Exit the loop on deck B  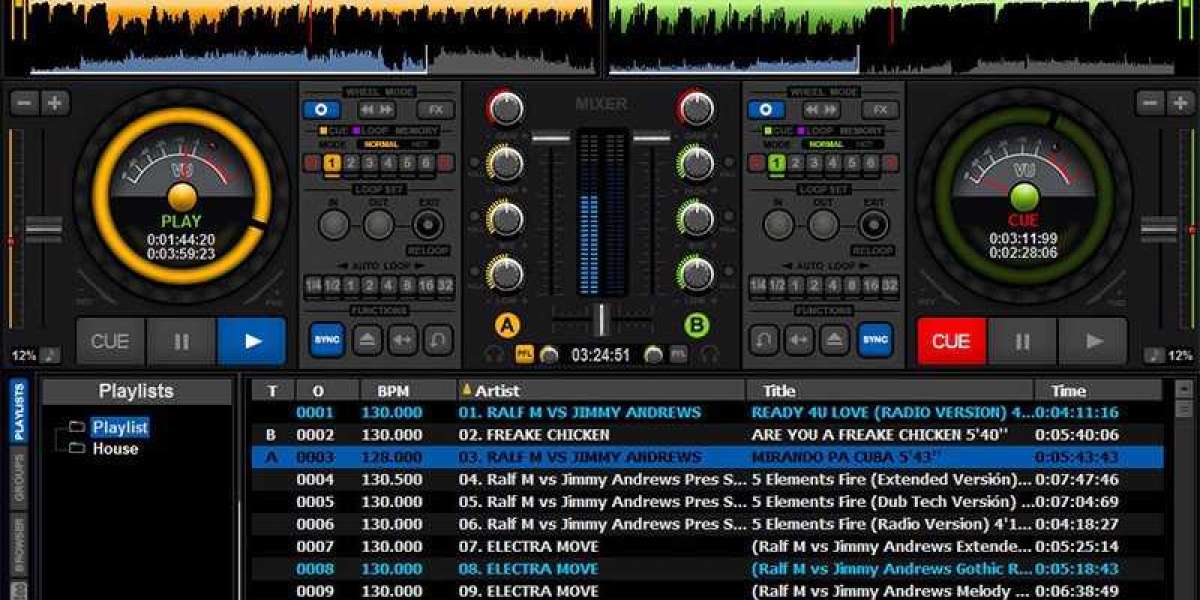coord(873,224)
